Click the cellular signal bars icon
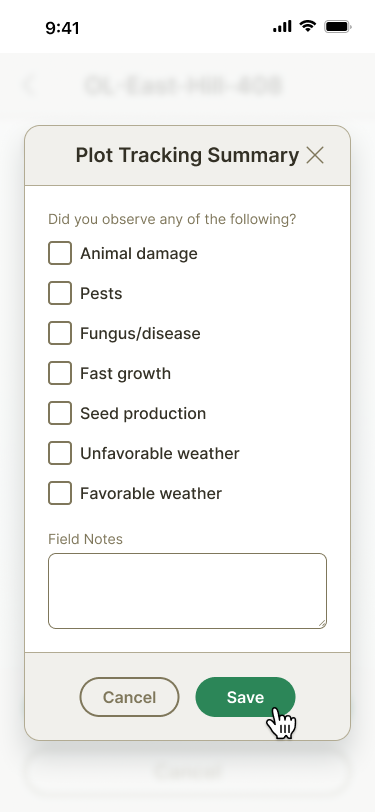 click(282, 26)
